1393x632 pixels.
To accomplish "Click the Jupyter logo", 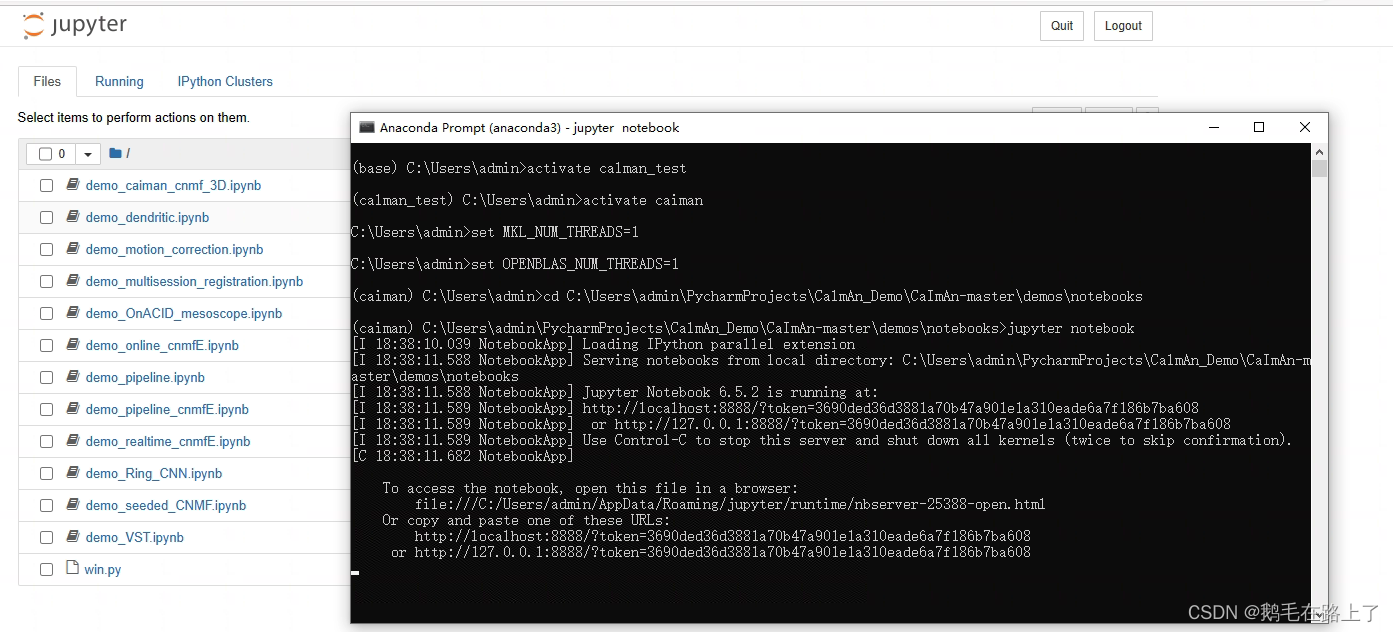I will pos(75,25).
